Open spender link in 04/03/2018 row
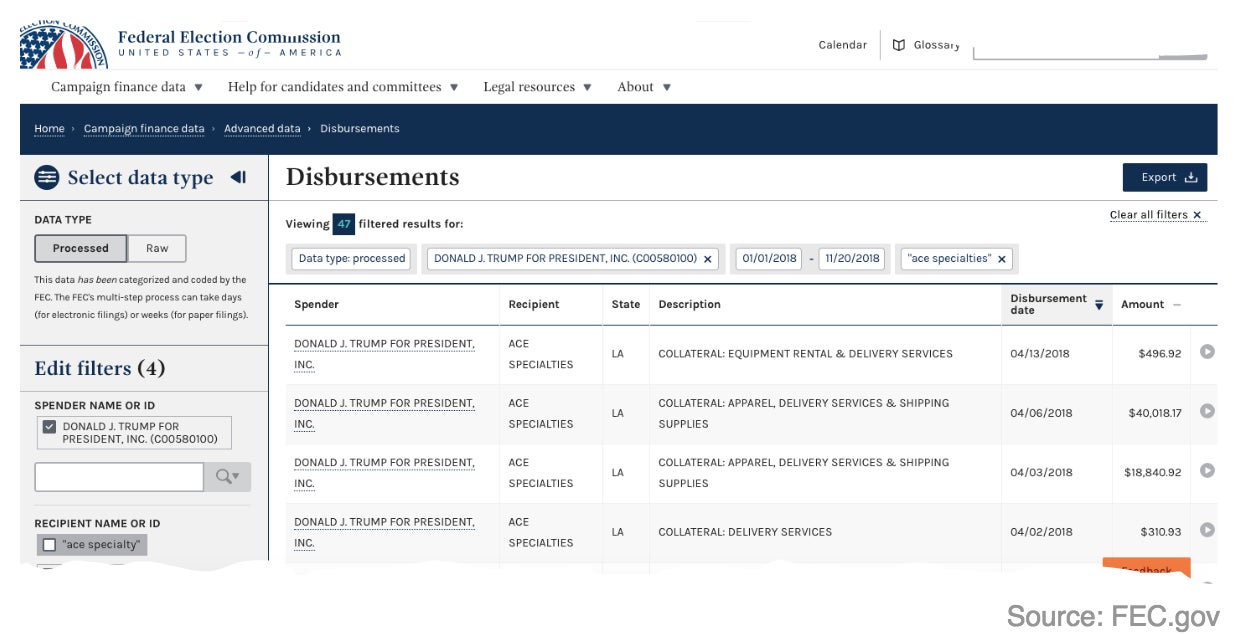Image resolution: width=1240 pixels, height=634 pixels. (384, 473)
